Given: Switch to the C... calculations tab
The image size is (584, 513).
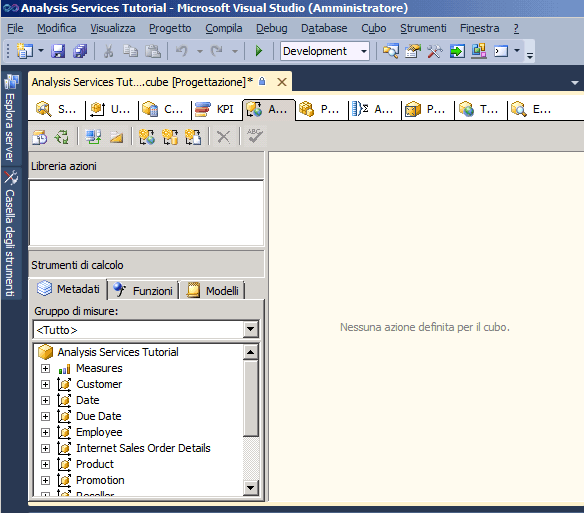Looking at the screenshot, I should (163, 110).
